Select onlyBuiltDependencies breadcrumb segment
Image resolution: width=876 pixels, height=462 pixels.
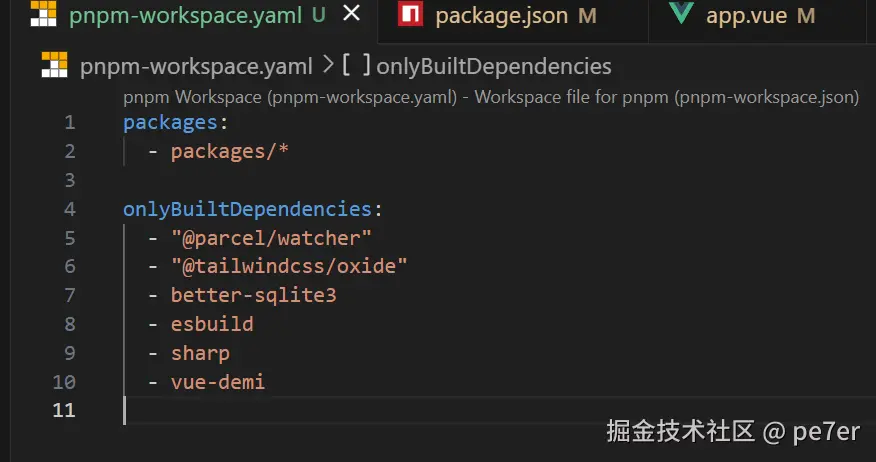pyautogui.click(x=494, y=66)
